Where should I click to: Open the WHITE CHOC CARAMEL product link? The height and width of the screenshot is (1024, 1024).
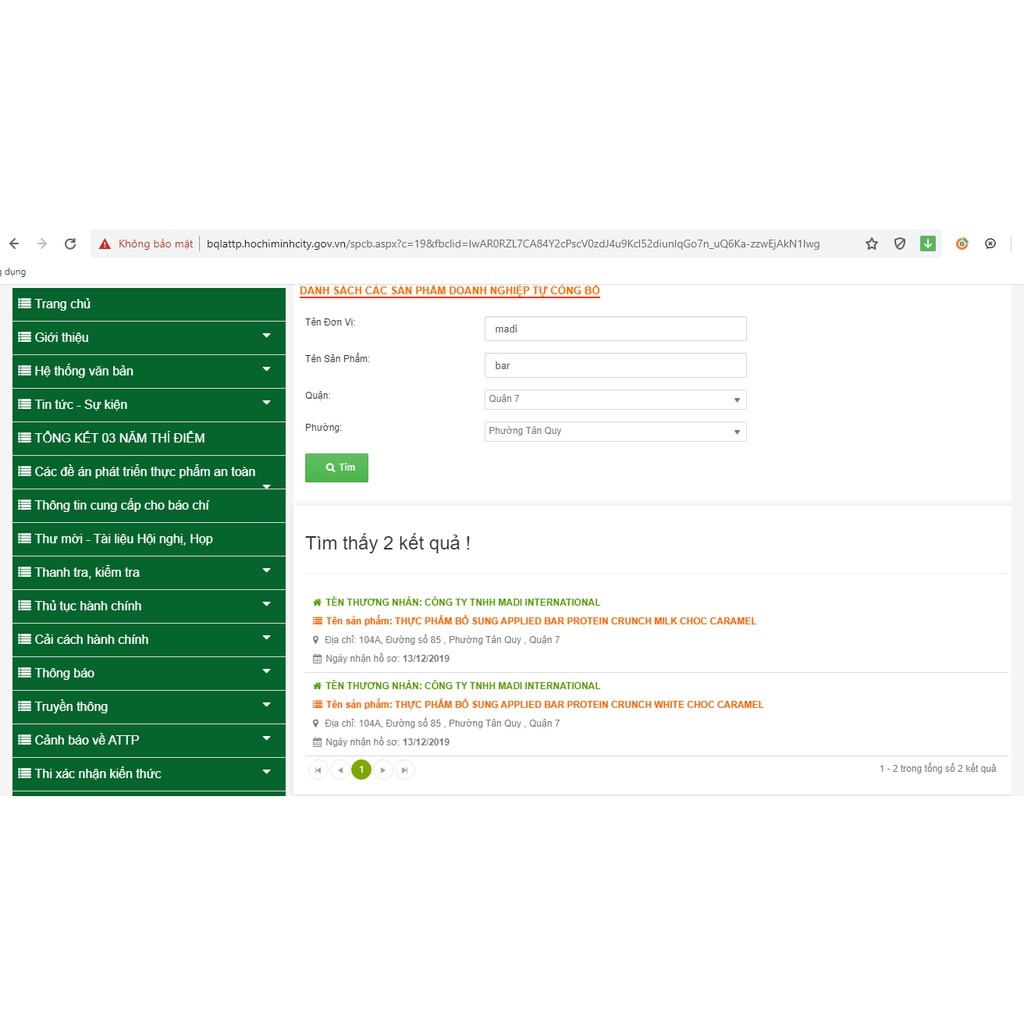(545, 705)
